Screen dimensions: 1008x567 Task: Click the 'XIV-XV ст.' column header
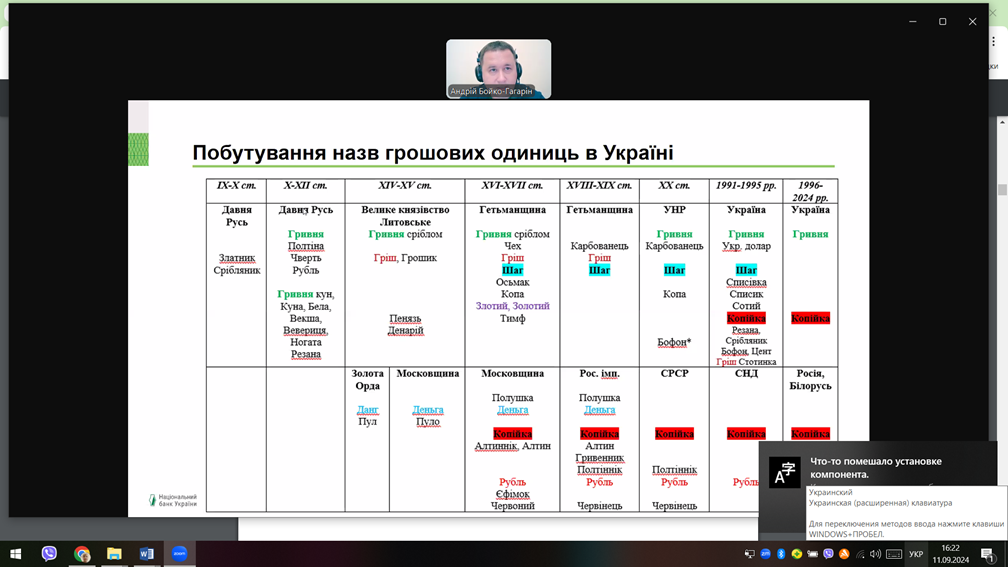coord(405,185)
